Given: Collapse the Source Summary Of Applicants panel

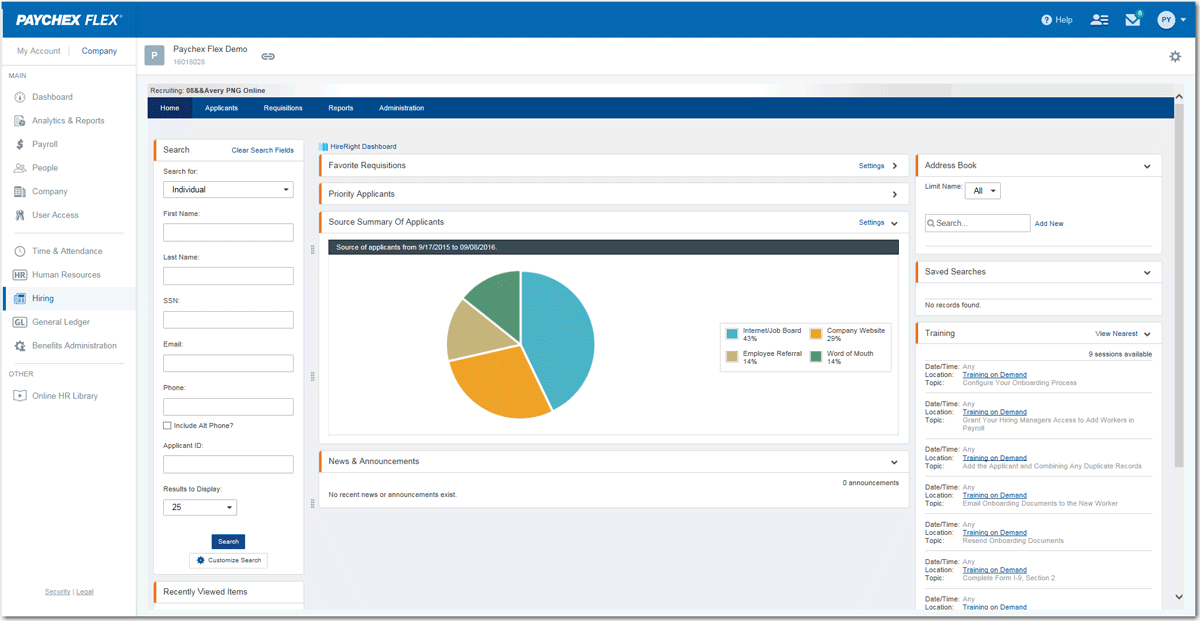Looking at the screenshot, I should click(894, 223).
